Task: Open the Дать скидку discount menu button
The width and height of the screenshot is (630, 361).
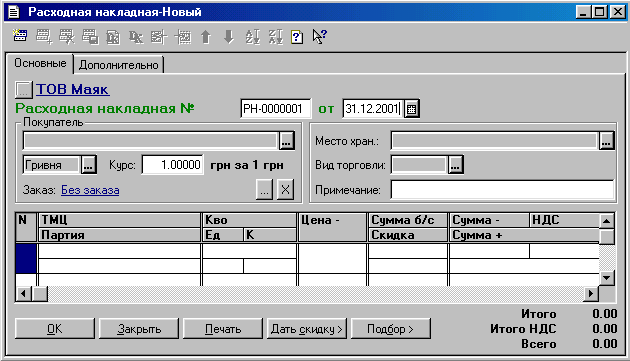Action: [307, 329]
